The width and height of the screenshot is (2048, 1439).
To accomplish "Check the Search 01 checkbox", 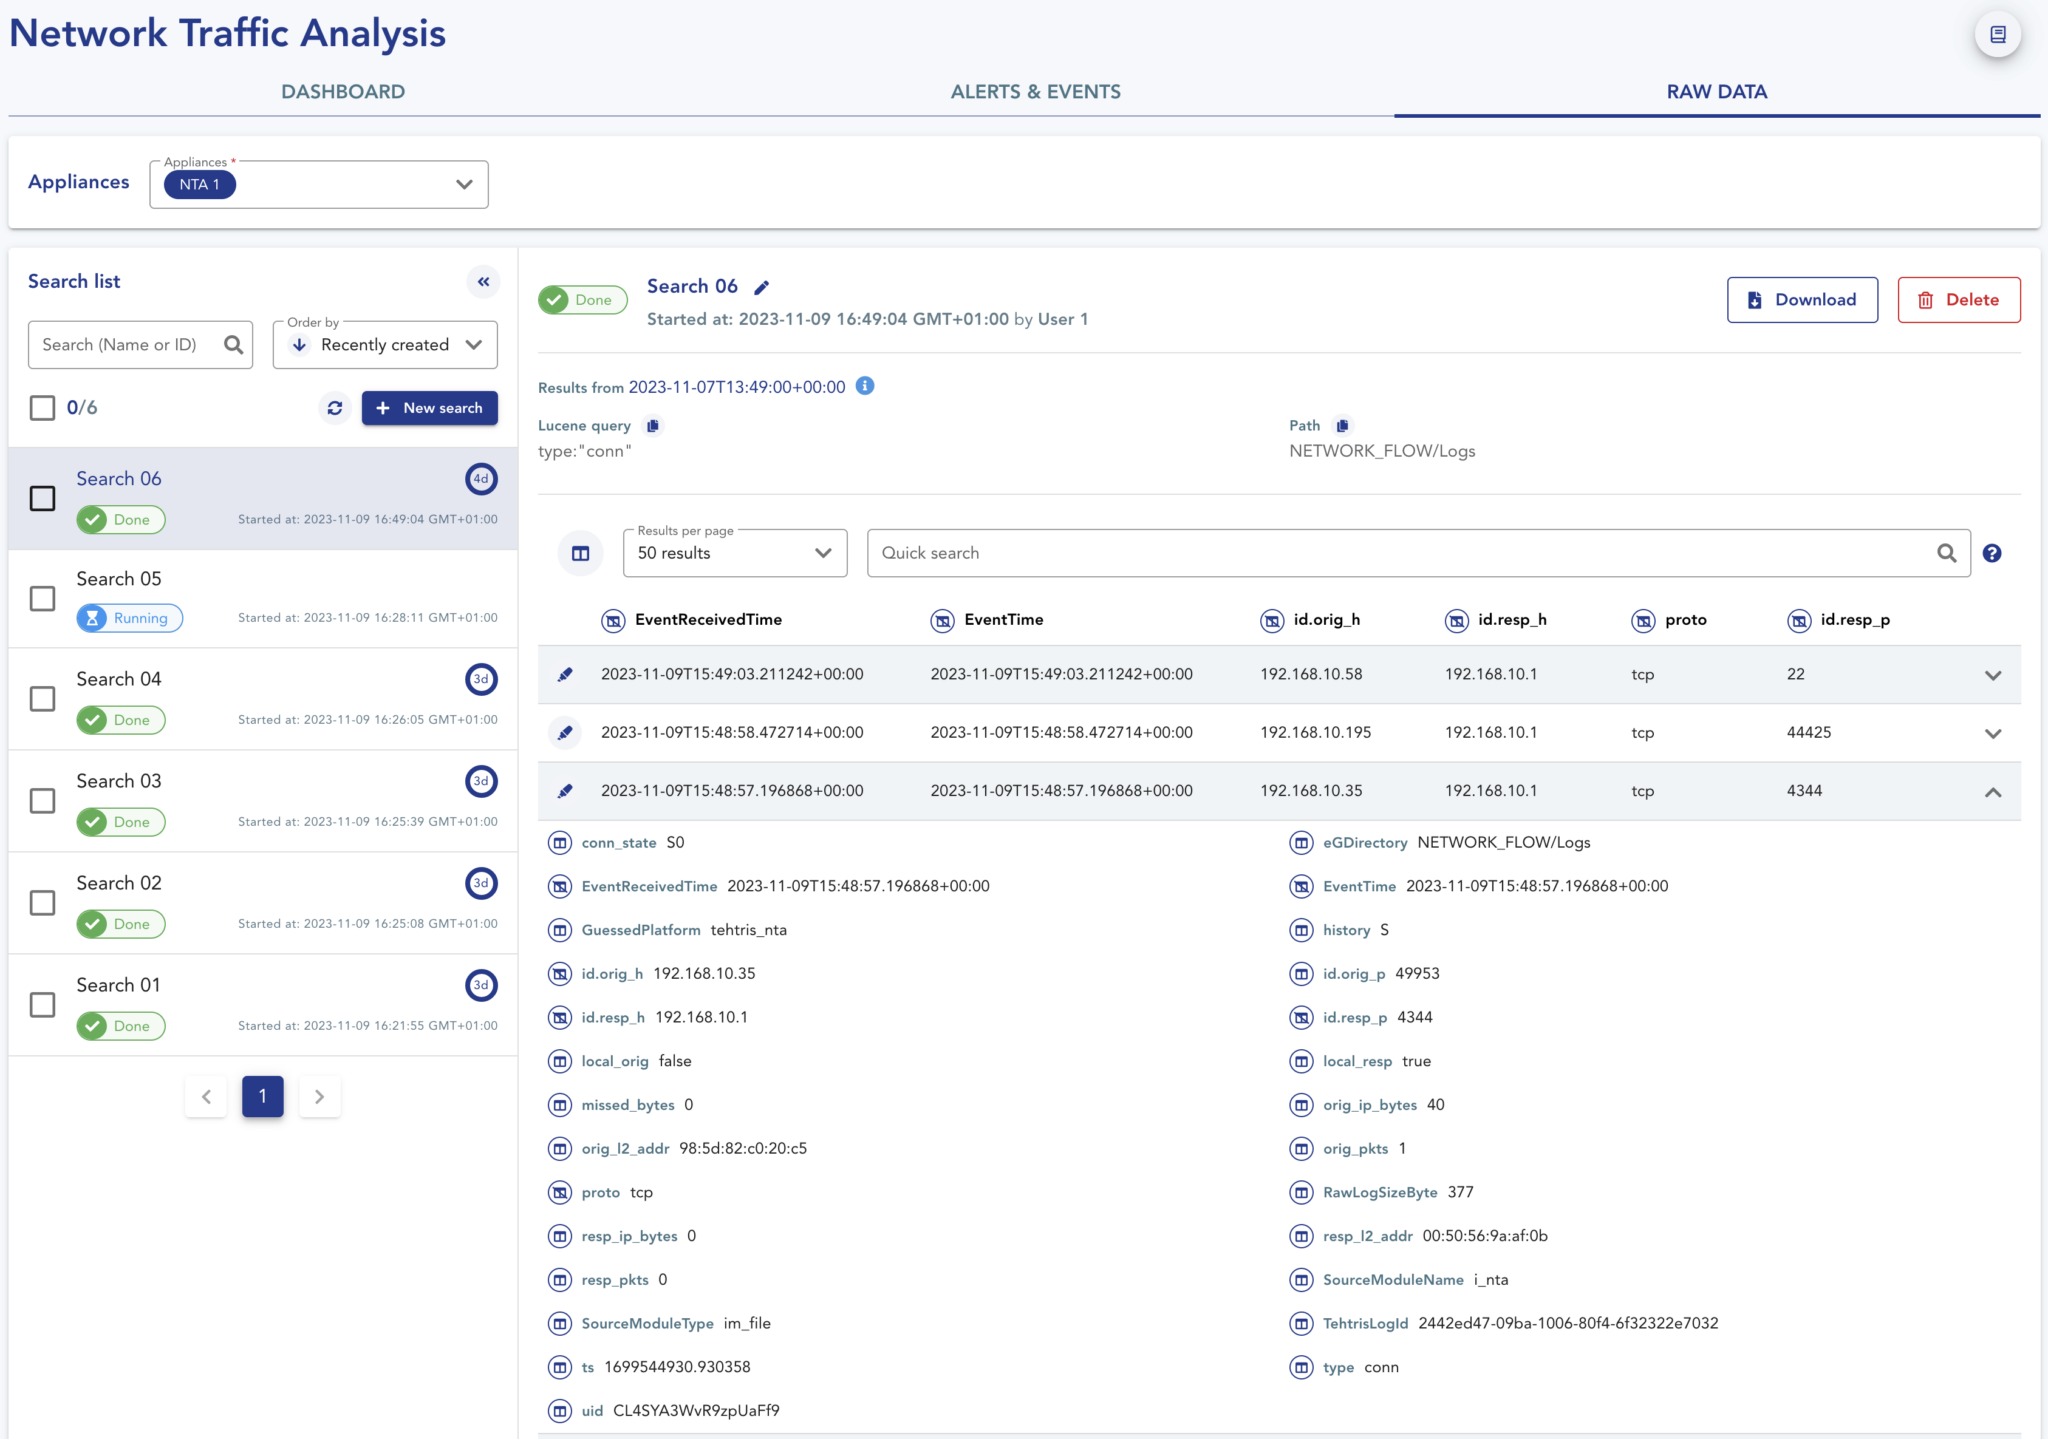I will (x=42, y=1004).
